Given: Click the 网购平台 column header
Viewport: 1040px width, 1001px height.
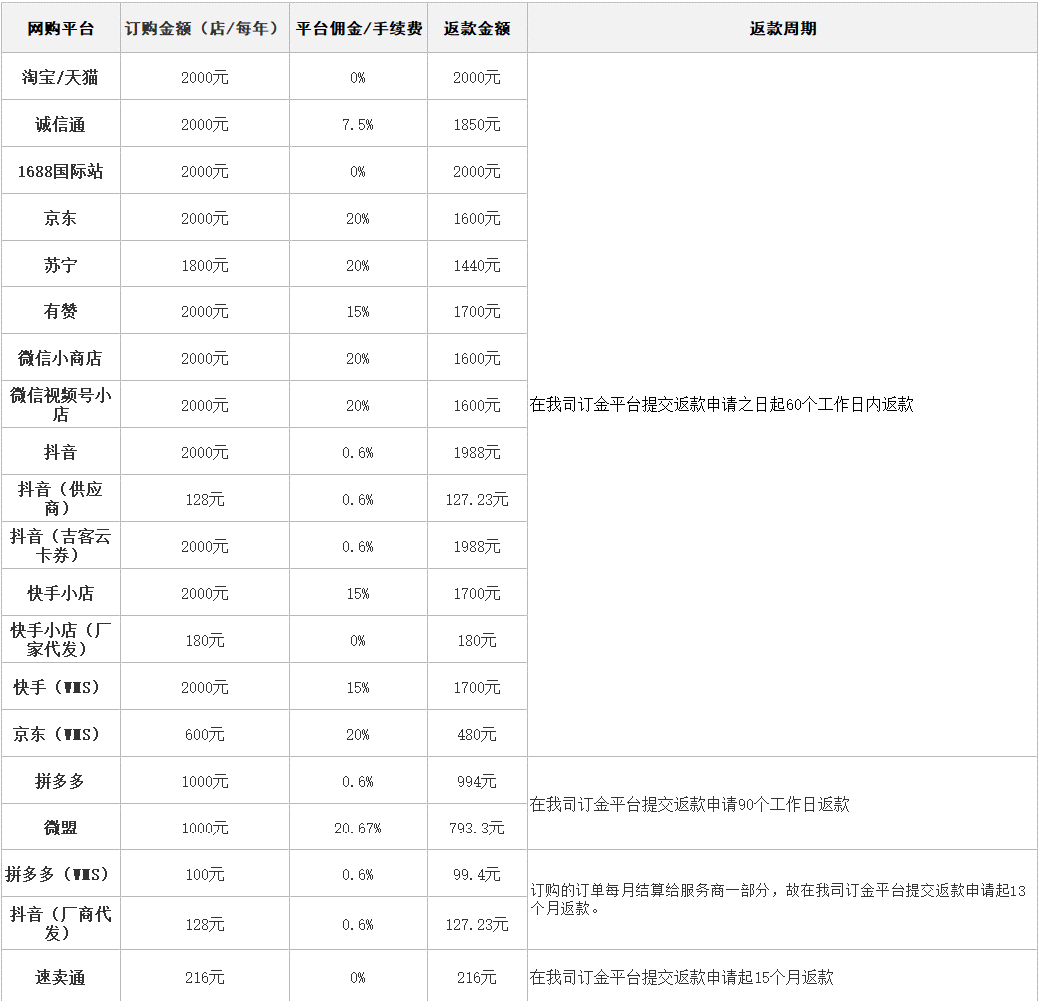Looking at the screenshot, I should coord(60,29).
